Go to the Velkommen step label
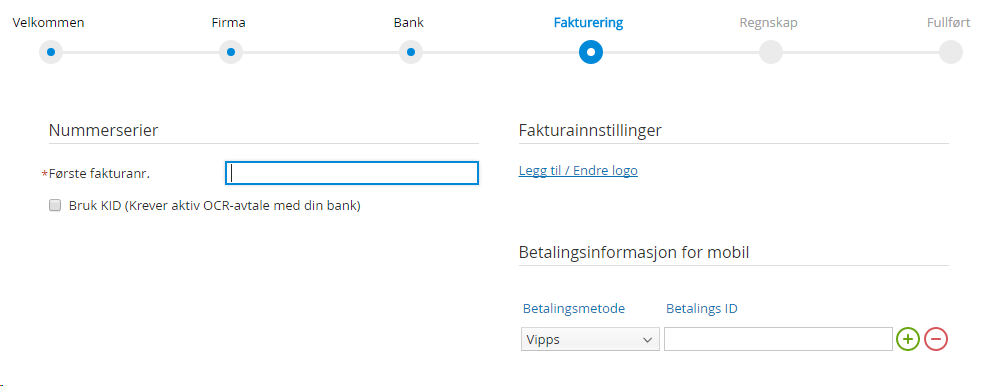 pyautogui.click(x=49, y=23)
